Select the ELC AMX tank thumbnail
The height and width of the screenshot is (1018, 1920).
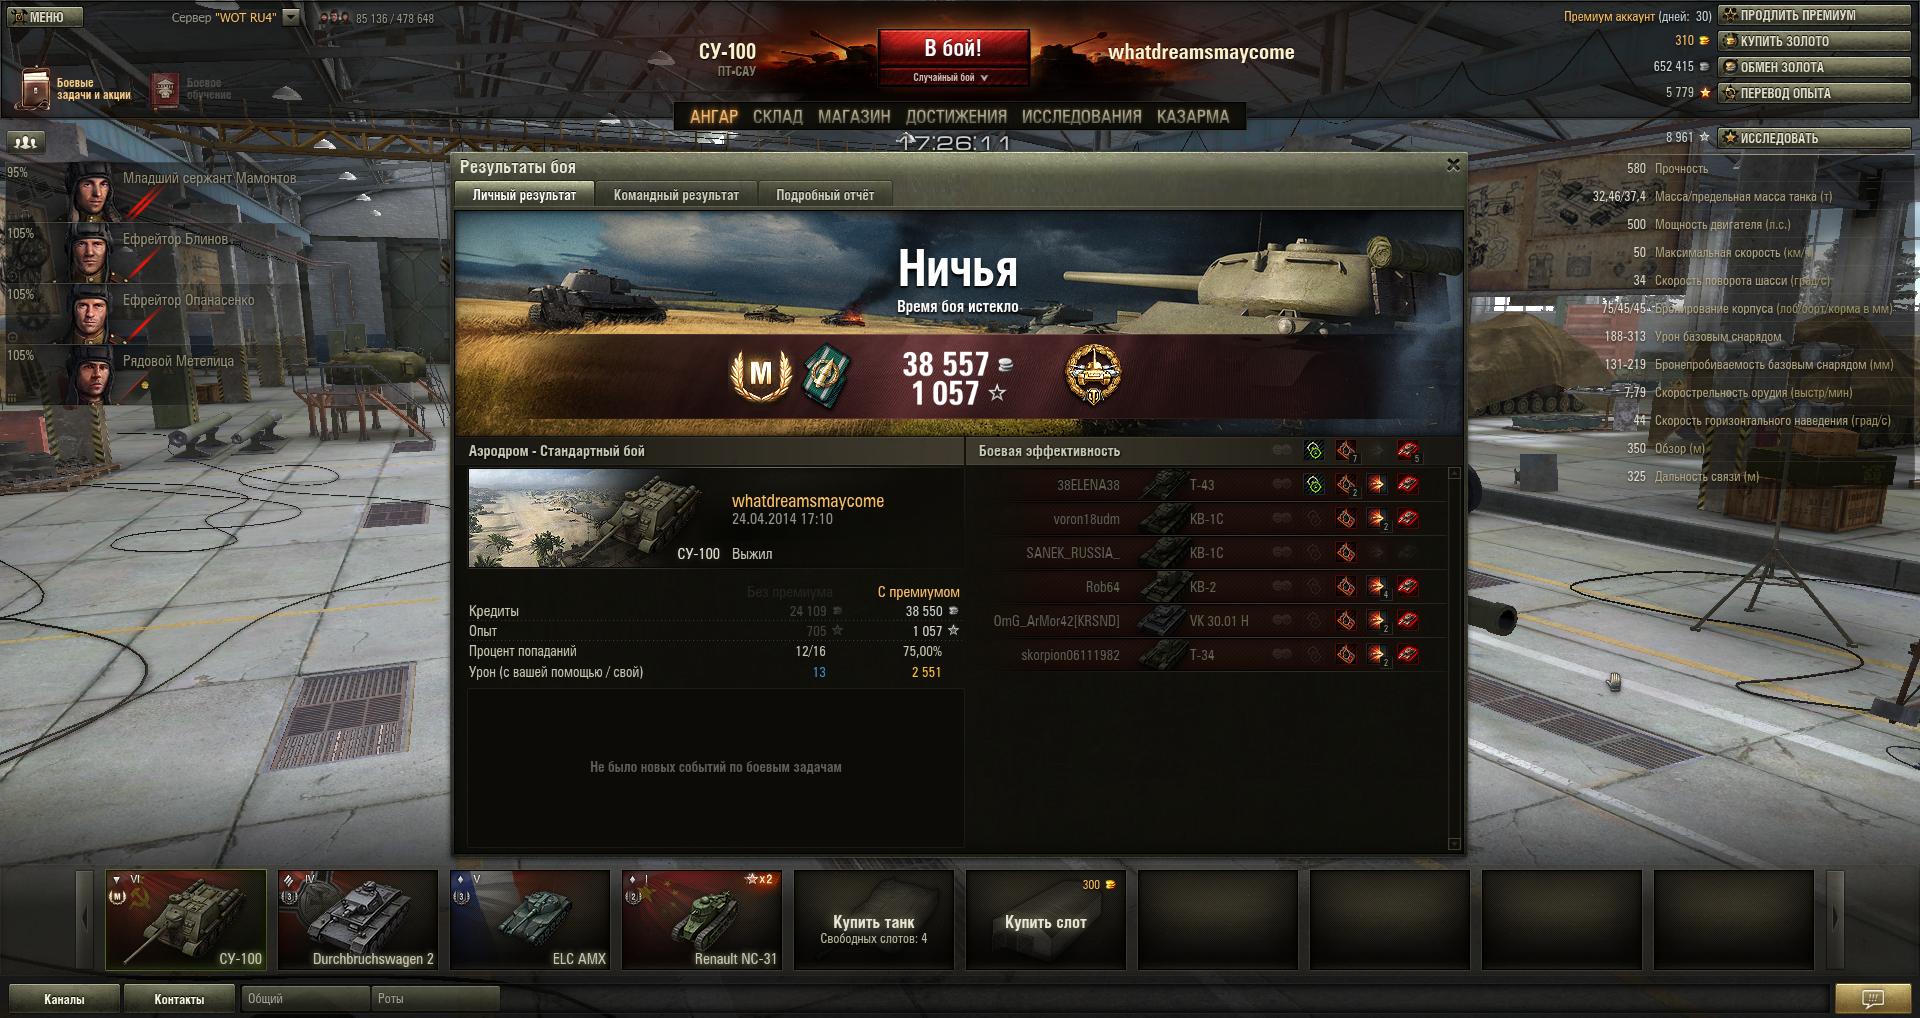point(530,919)
